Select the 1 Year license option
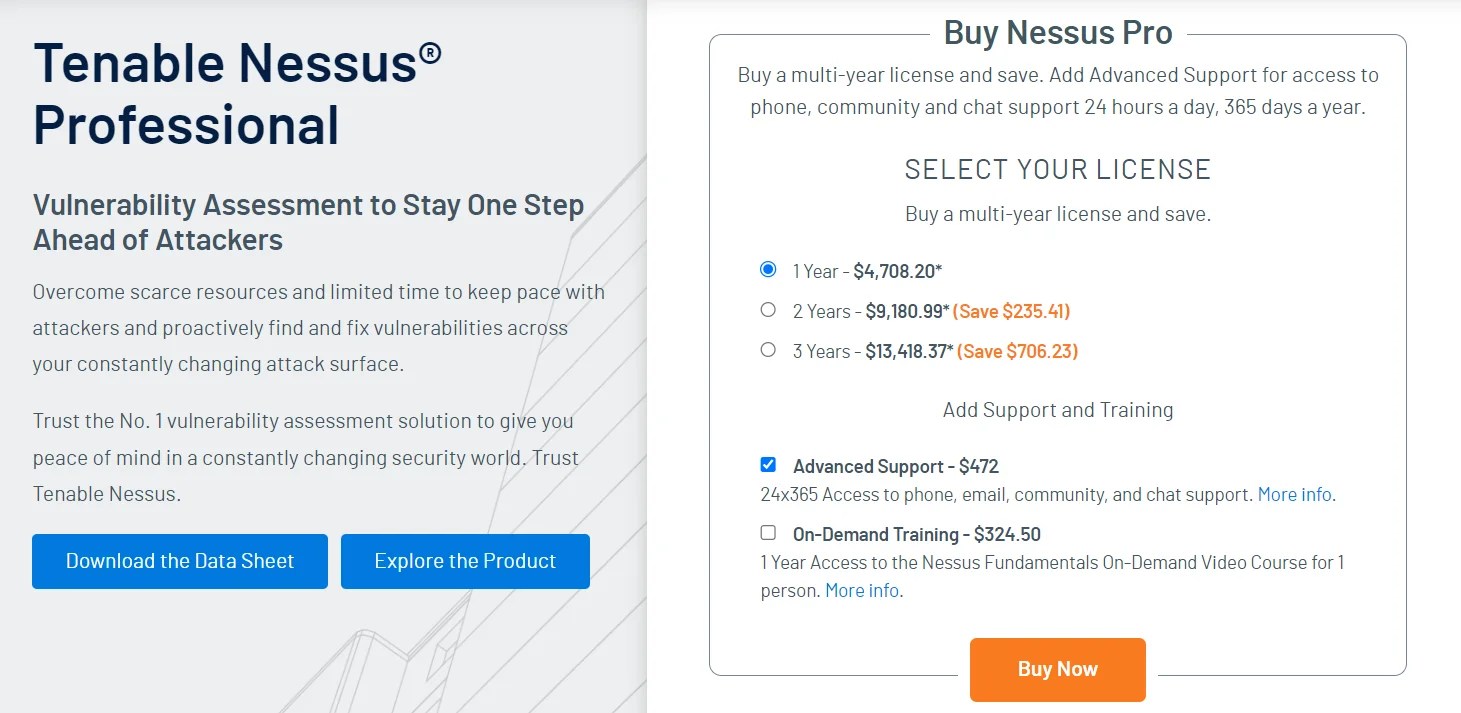 768,269
